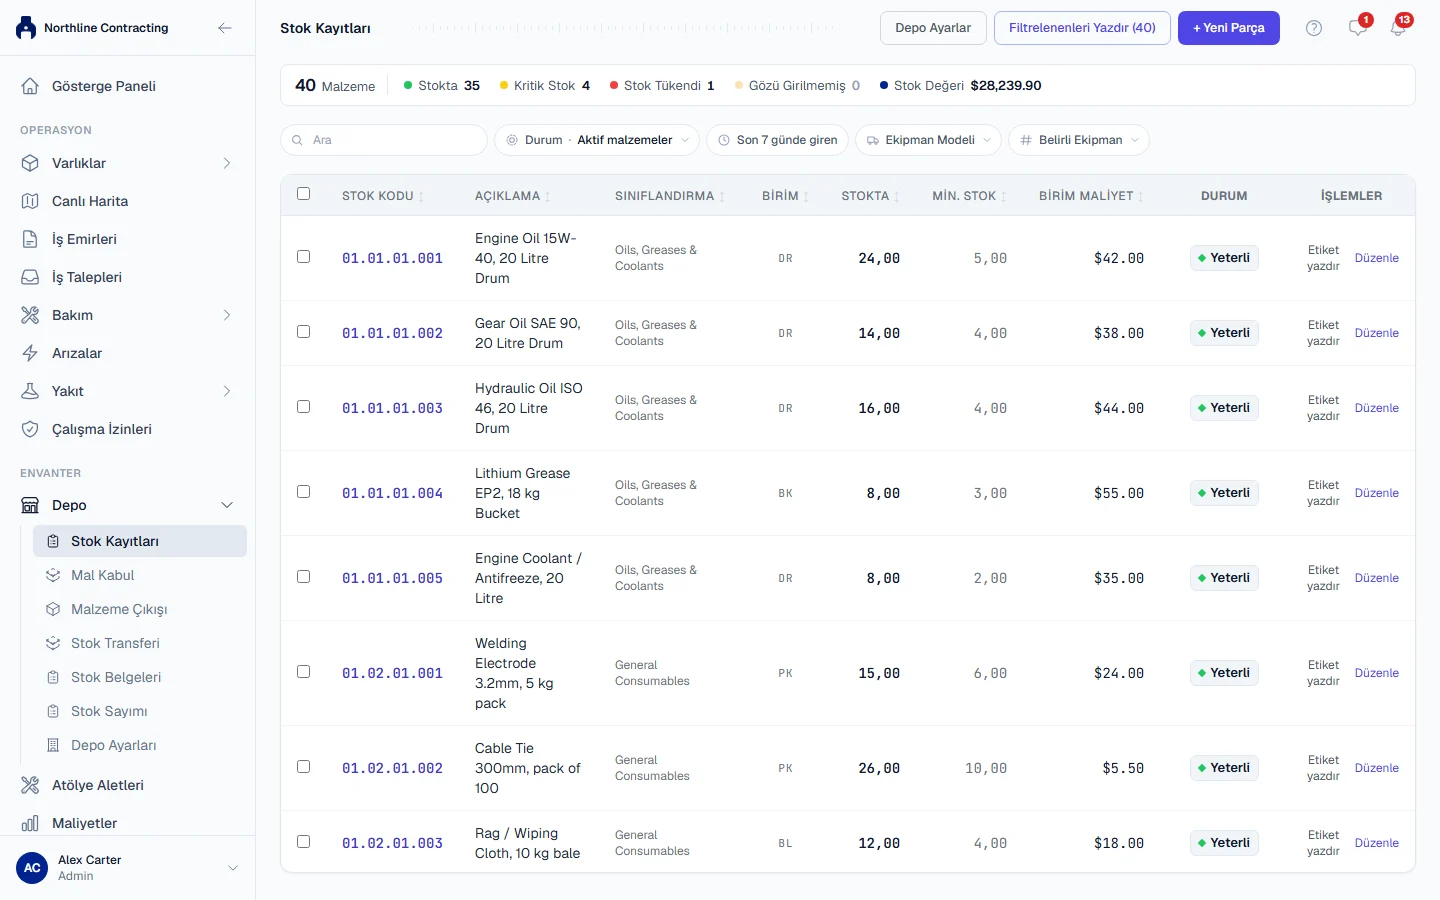Image resolution: width=1440 pixels, height=900 pixels.
Task: Click Filtrelenenleri Yazdır (40)
Action: [x=1082, y=28]
